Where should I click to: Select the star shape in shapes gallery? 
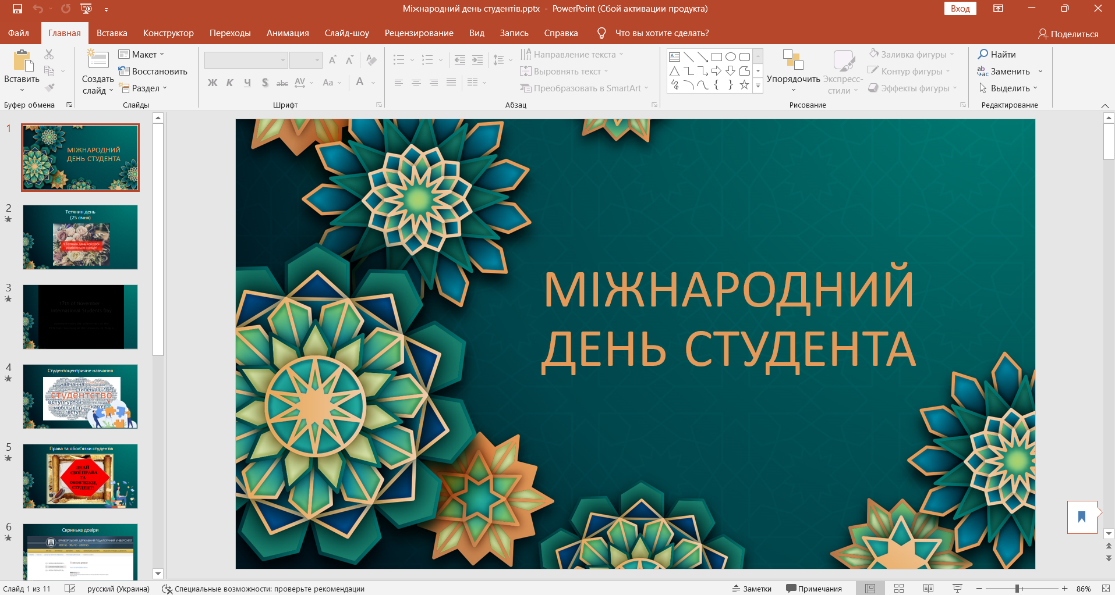(x=744, y=85)
